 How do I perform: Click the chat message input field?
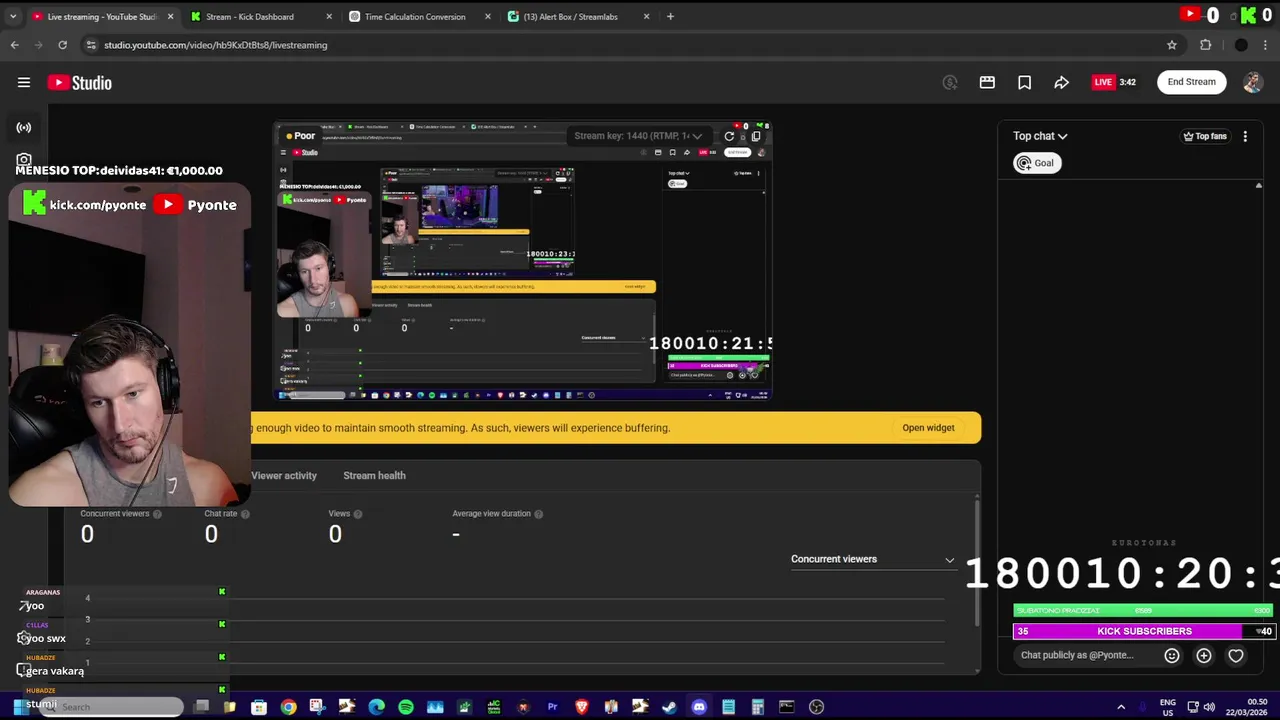(x=1085, y=655)
